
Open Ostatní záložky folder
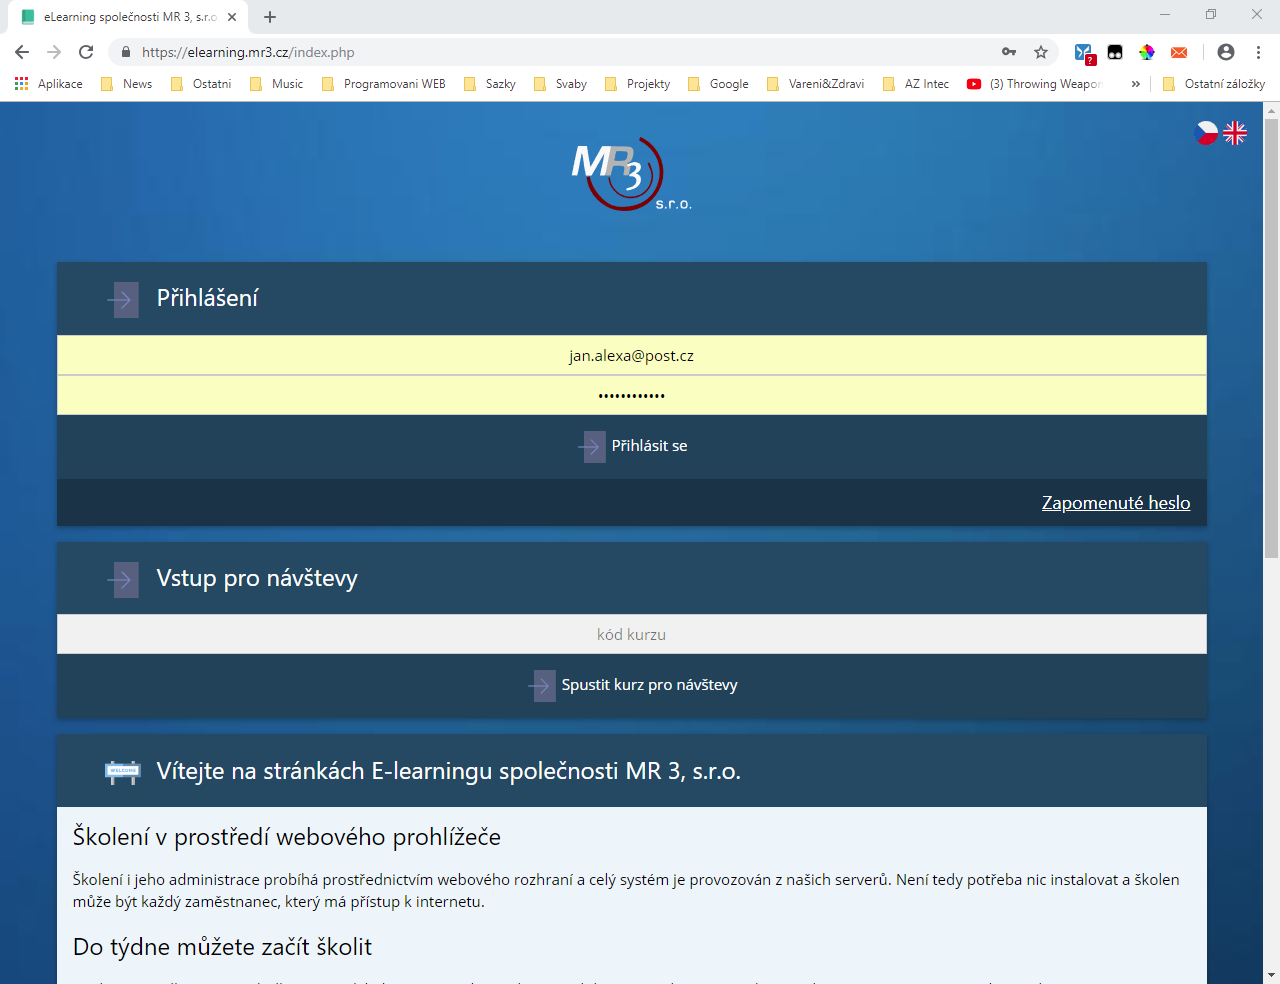click(x=1214, y=84)
